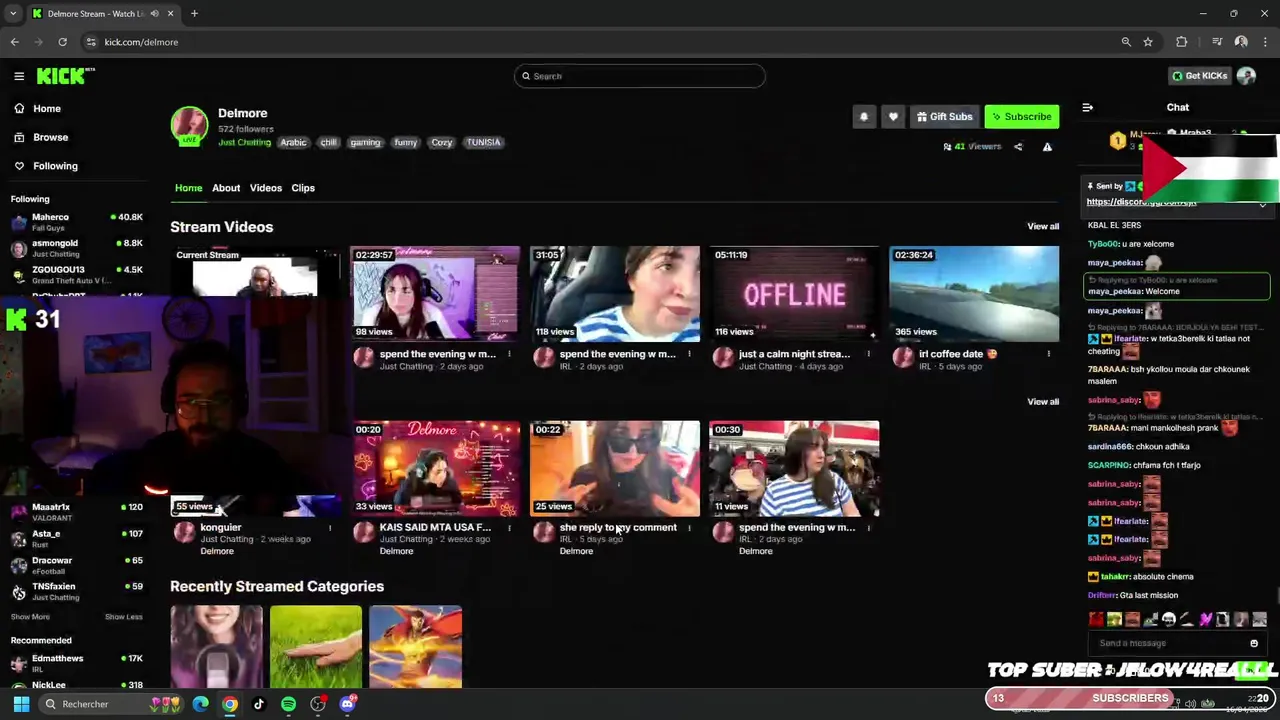Open options for 'irl coffee date' video
Image resolution: width=1280 pixels, height=720 pixels.
tap(1048, 354)
